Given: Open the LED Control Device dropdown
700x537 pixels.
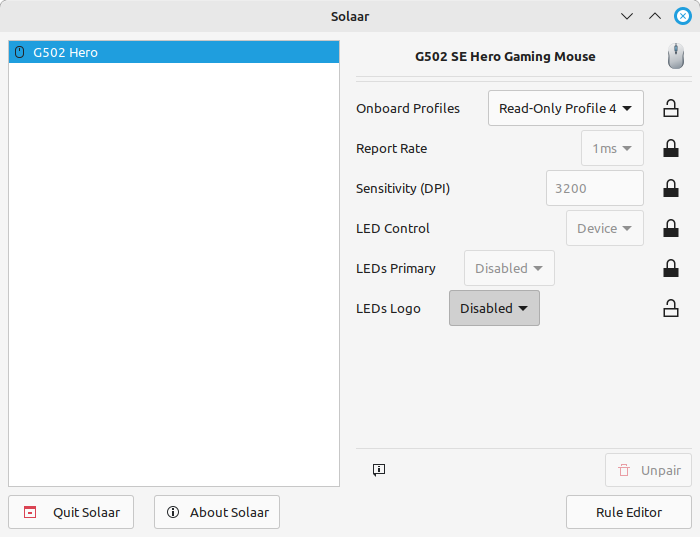Looking at the screenshot, I should [x=604, y=228].
